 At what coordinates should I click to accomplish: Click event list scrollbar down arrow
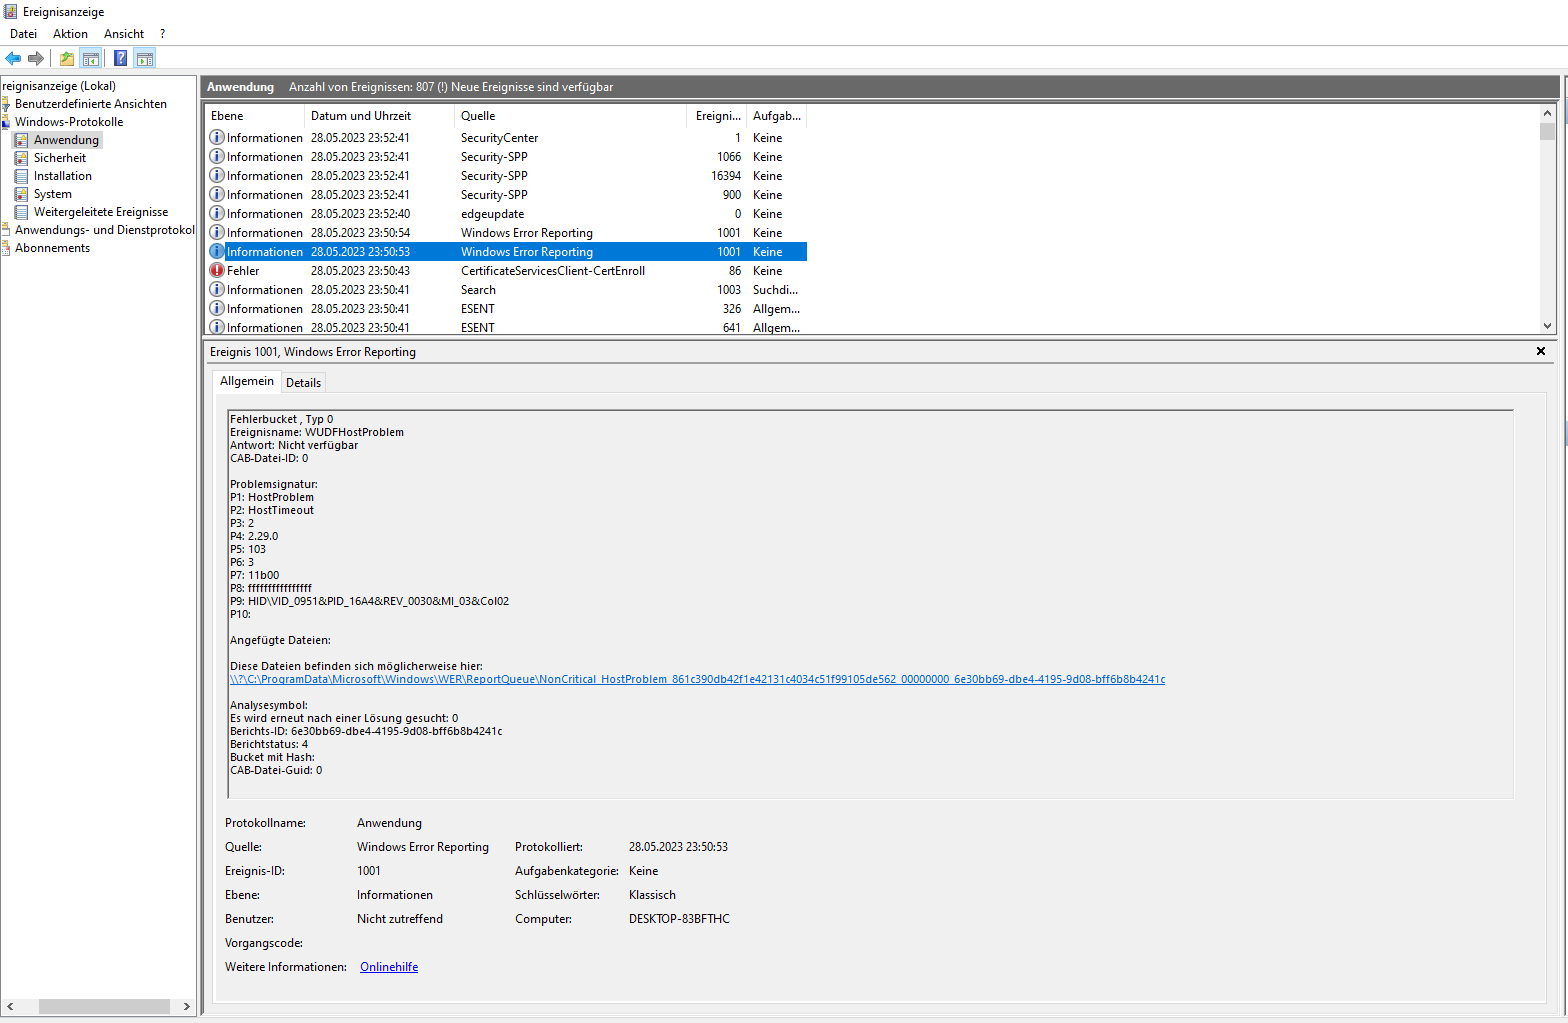pyautogui.click(x=1547, y=325)
